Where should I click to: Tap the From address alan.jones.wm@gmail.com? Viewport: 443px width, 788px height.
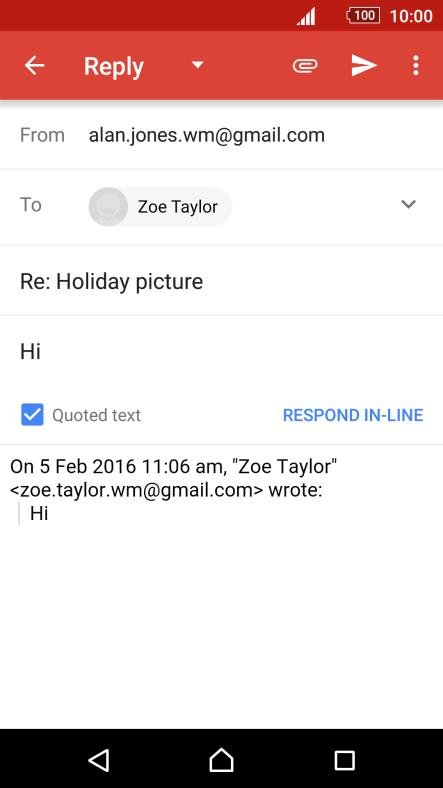[206, 135]
